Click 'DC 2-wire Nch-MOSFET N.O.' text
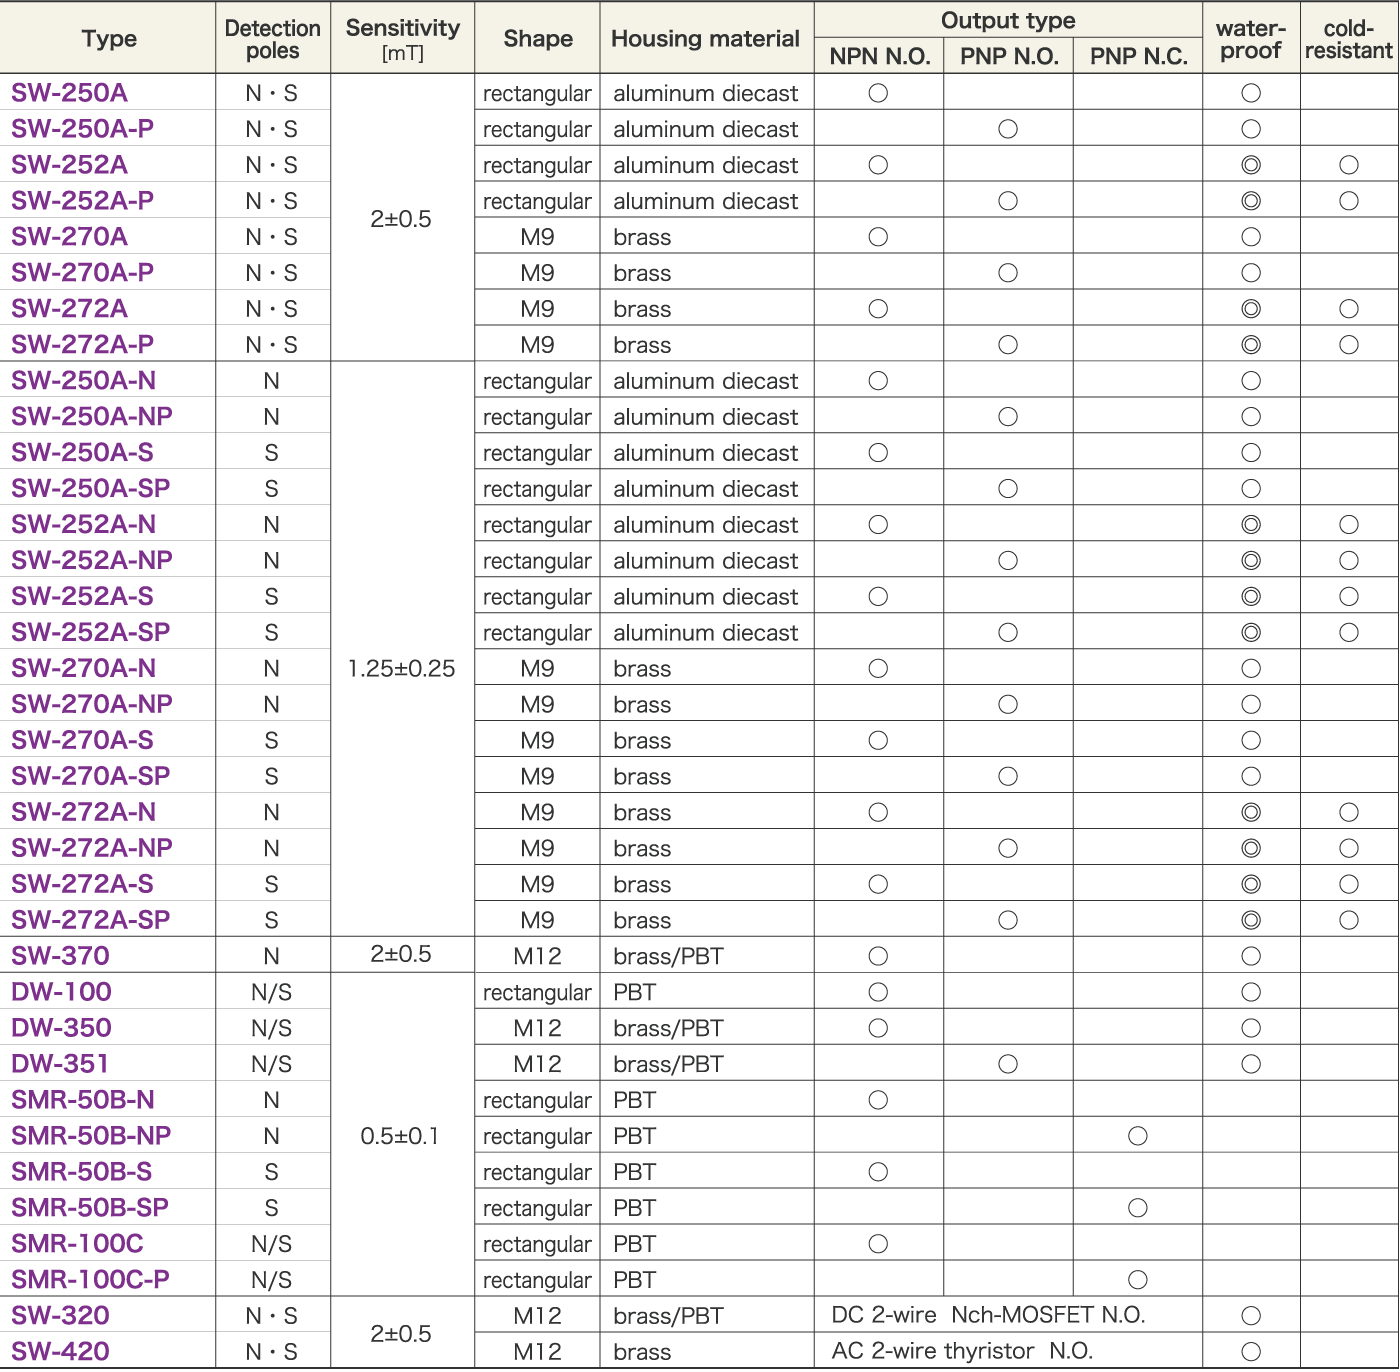Image resolution: width=1400 pixels, height=1372 pixels. point(988,1316)
